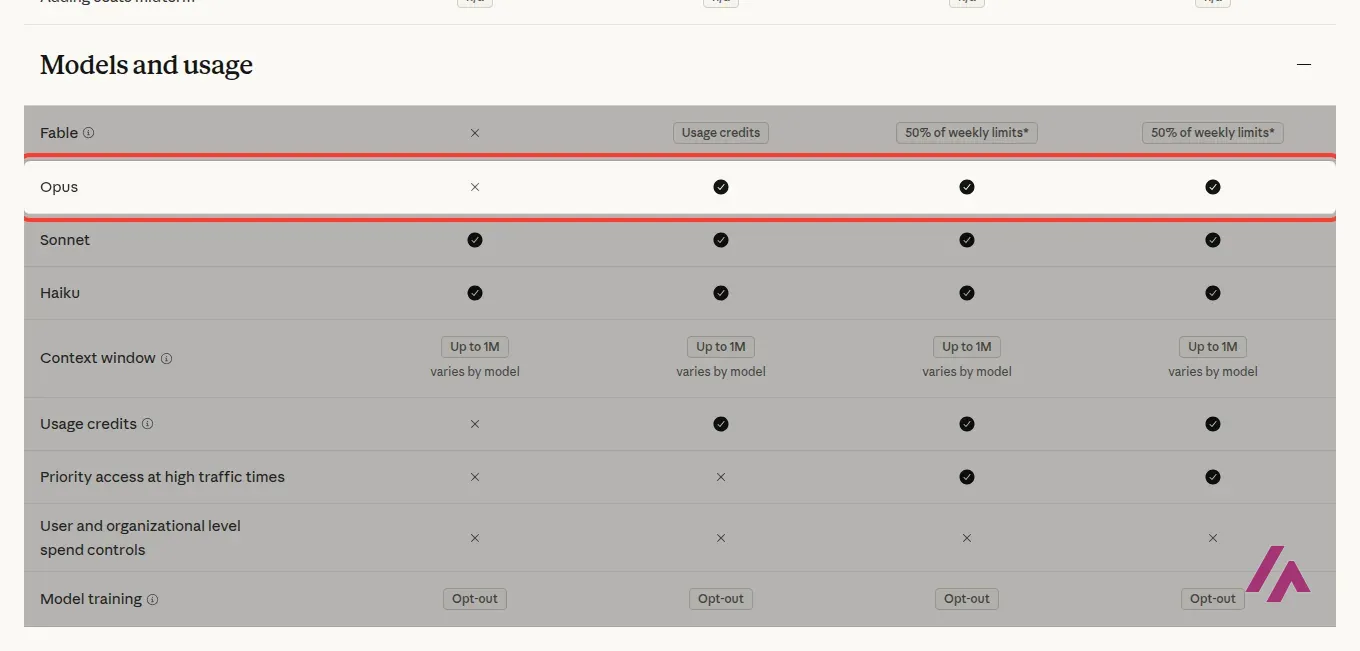Viewport: 1360px width, 651px height.
Task: Click User and organizational level spend controls label
Action: tap(140, 538)
